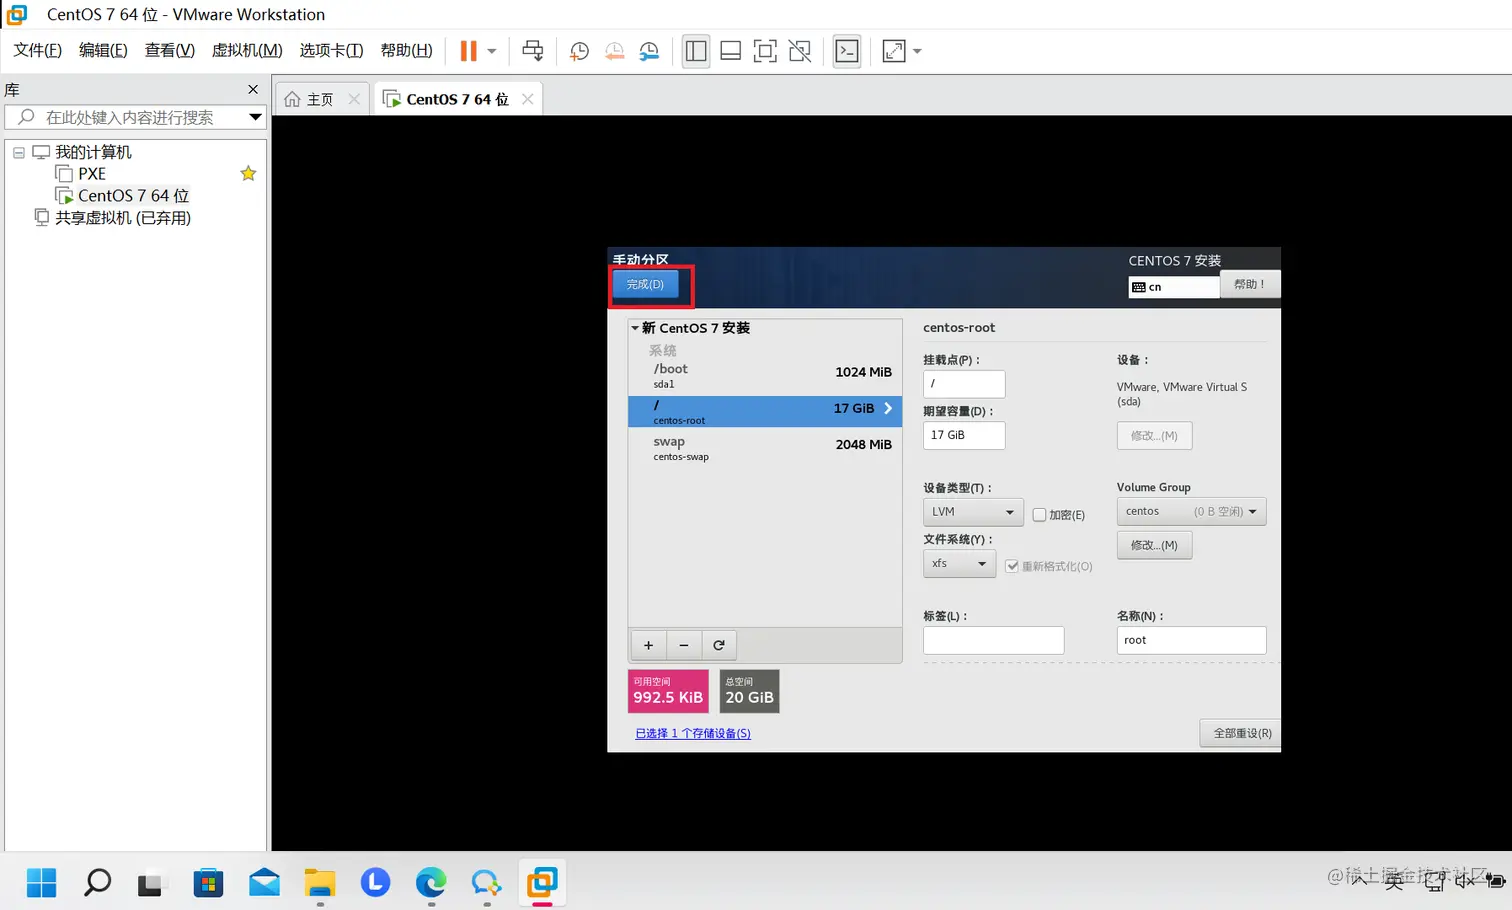Open the snapshot manager wrench-clock icon
The image size is (1512, 910).
649,51
